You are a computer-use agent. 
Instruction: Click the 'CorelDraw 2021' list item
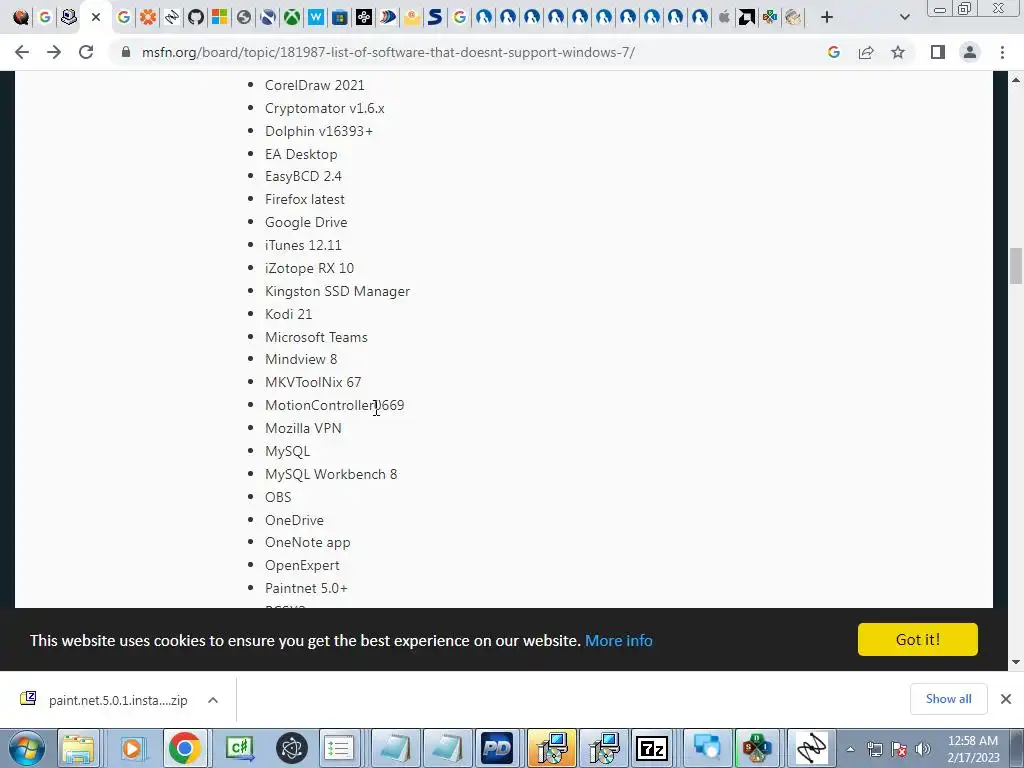pyautogui.click(x=315, y=86)
